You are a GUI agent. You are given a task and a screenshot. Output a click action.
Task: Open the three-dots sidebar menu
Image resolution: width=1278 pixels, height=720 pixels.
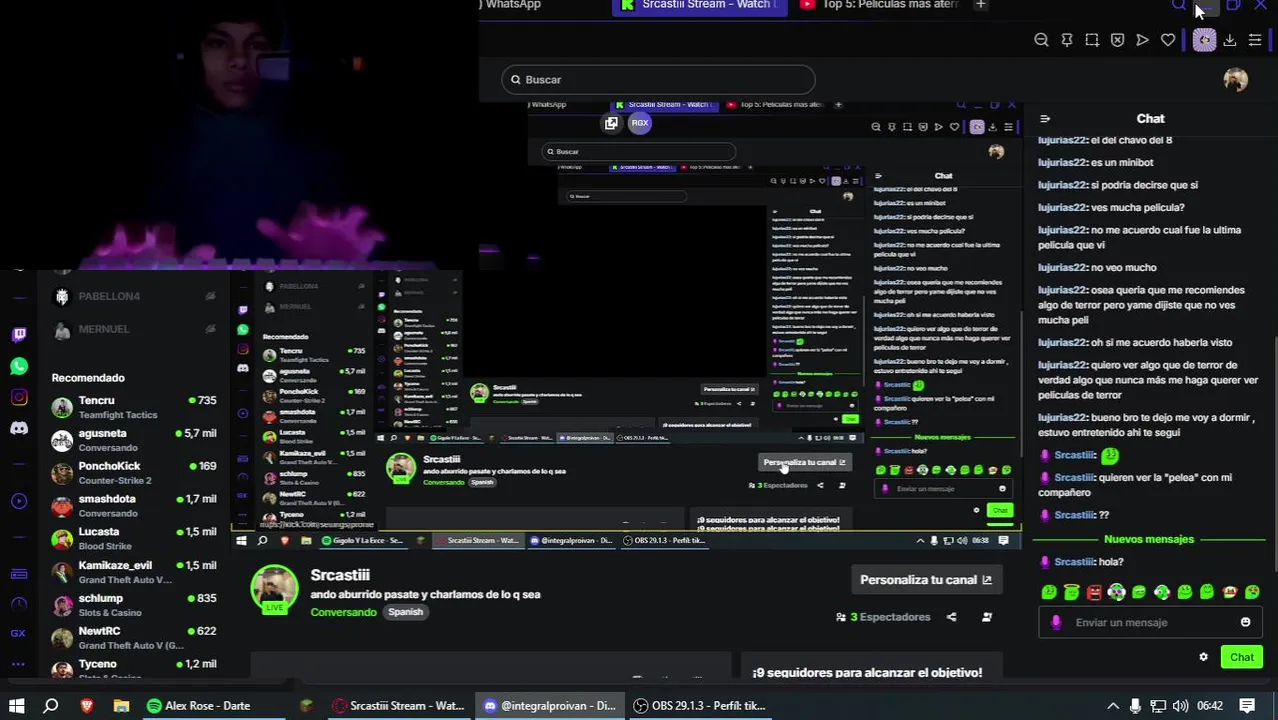[x=19, y=664]
